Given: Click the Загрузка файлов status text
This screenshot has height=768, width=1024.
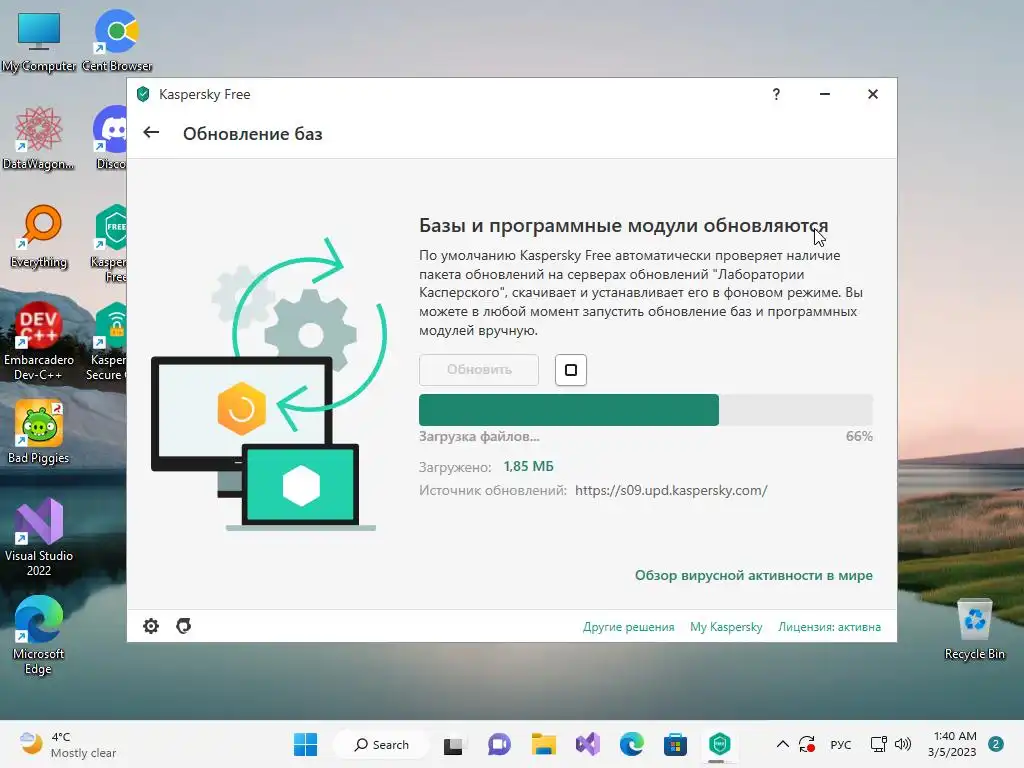Looking at the screenshot, I should (479, 436).
